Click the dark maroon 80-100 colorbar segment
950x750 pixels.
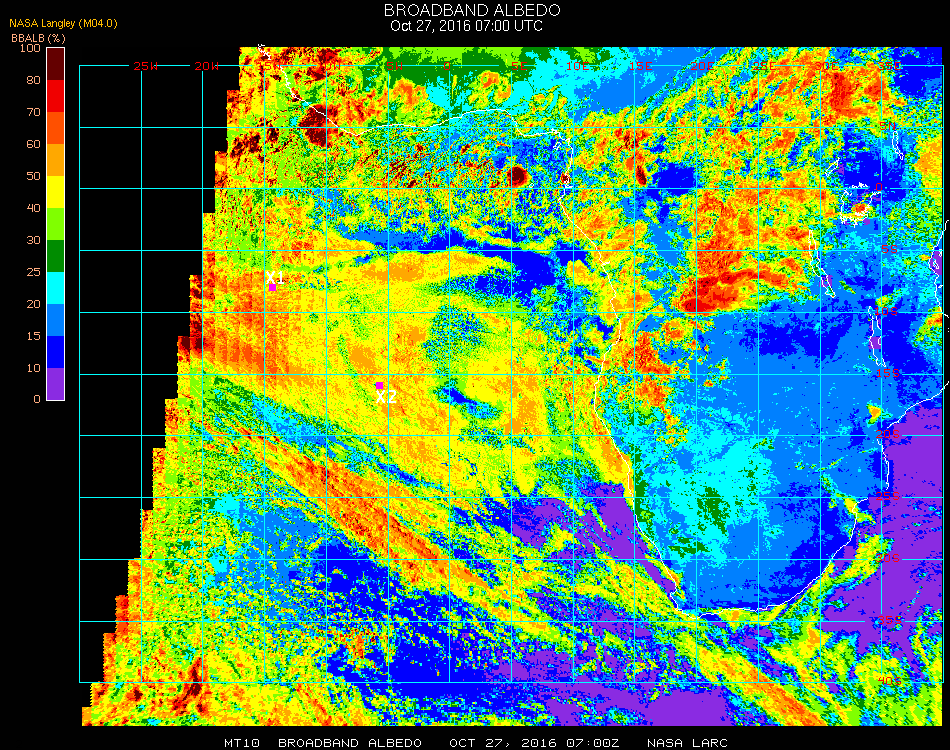click(x=56, y=64)
